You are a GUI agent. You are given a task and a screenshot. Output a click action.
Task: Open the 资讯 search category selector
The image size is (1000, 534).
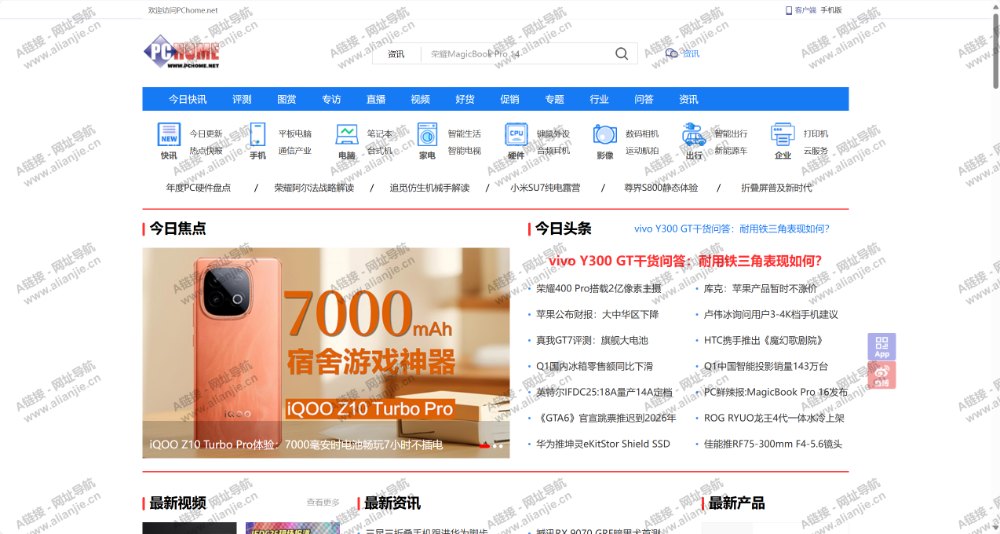pyautogui.click(x=396, y=54)
